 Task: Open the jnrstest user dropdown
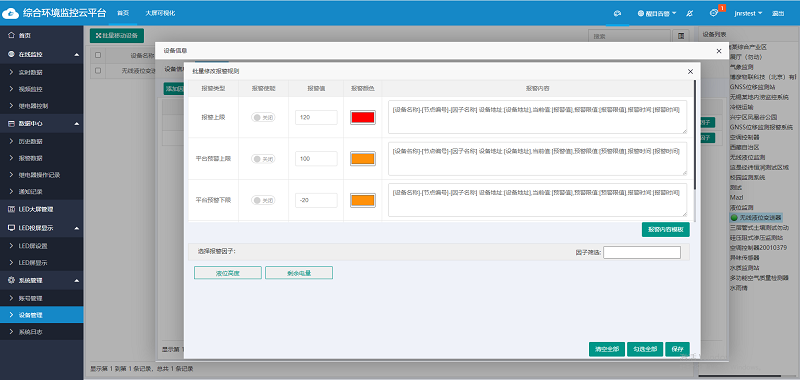pos(748,13)
